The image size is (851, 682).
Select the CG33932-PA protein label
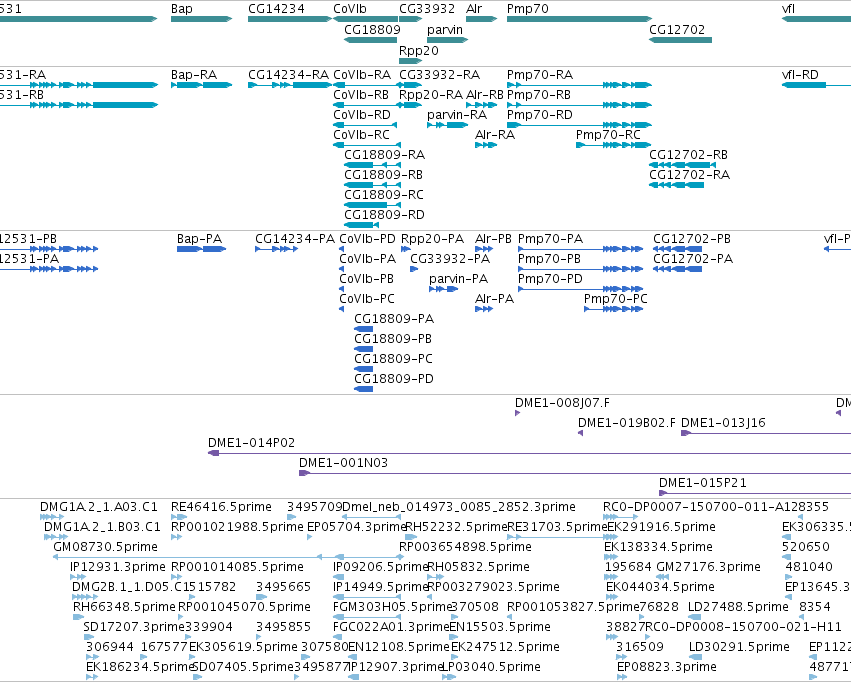(x=450, y=259)
